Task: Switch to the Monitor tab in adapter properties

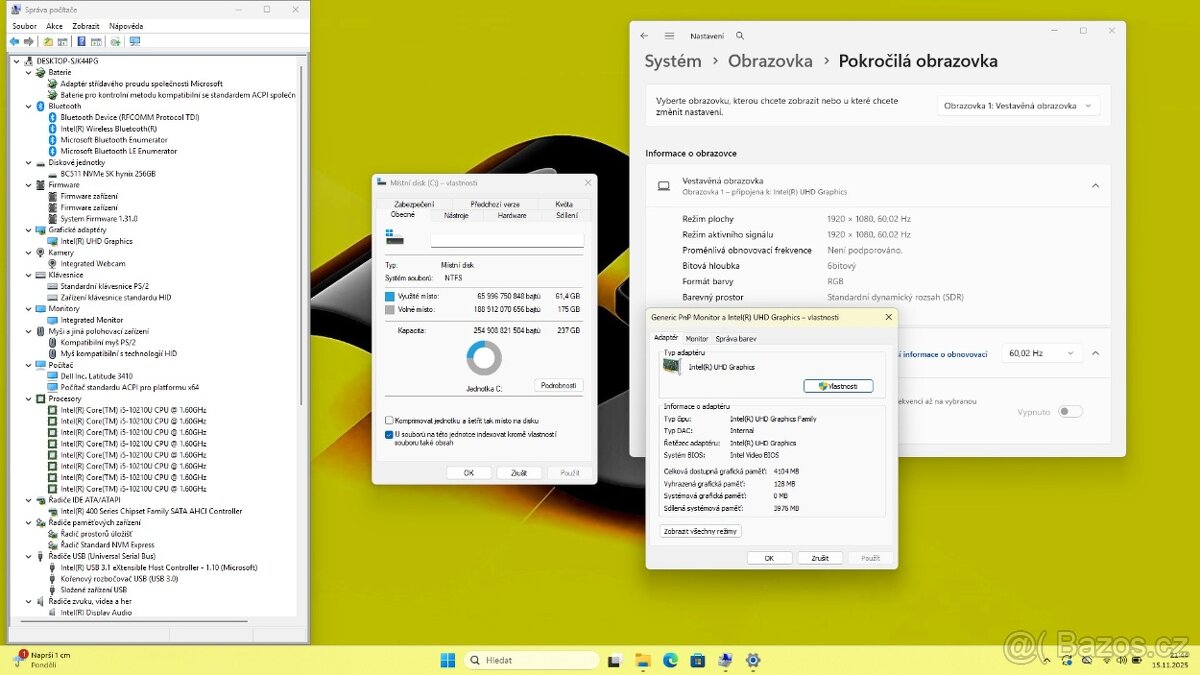Action: click(x=700, y=338)
